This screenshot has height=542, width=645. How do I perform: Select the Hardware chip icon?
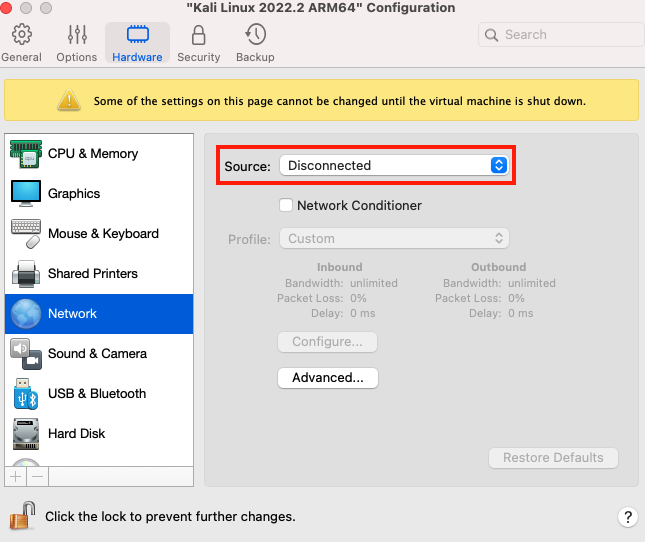[137, 34]
